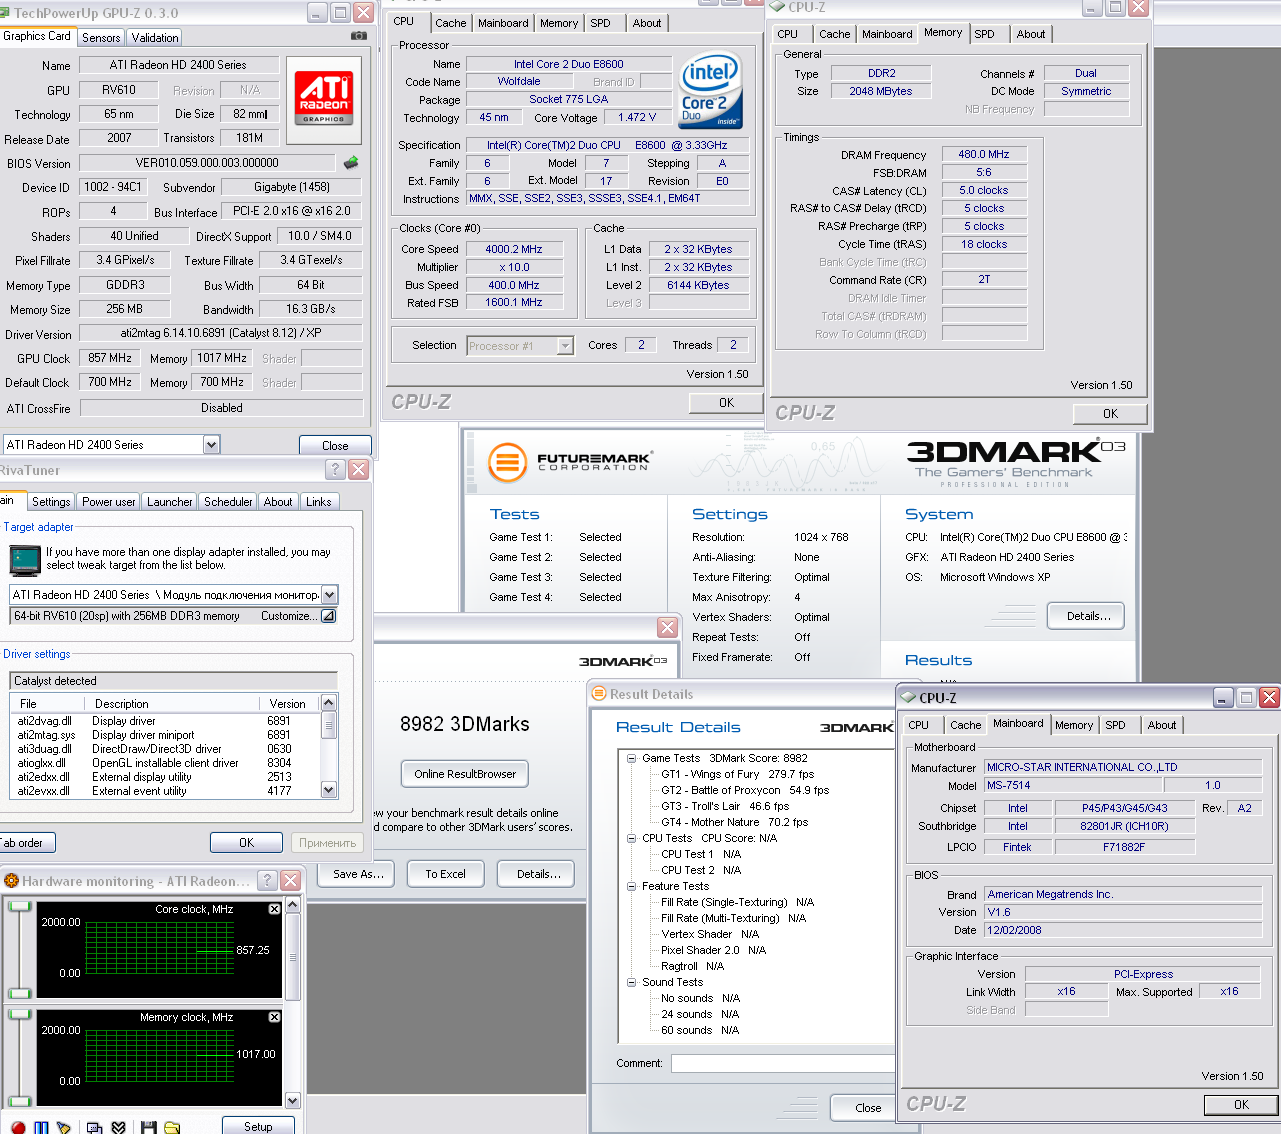
Task: Click the driver list scroll-up arrow
Action: (329, 704)
